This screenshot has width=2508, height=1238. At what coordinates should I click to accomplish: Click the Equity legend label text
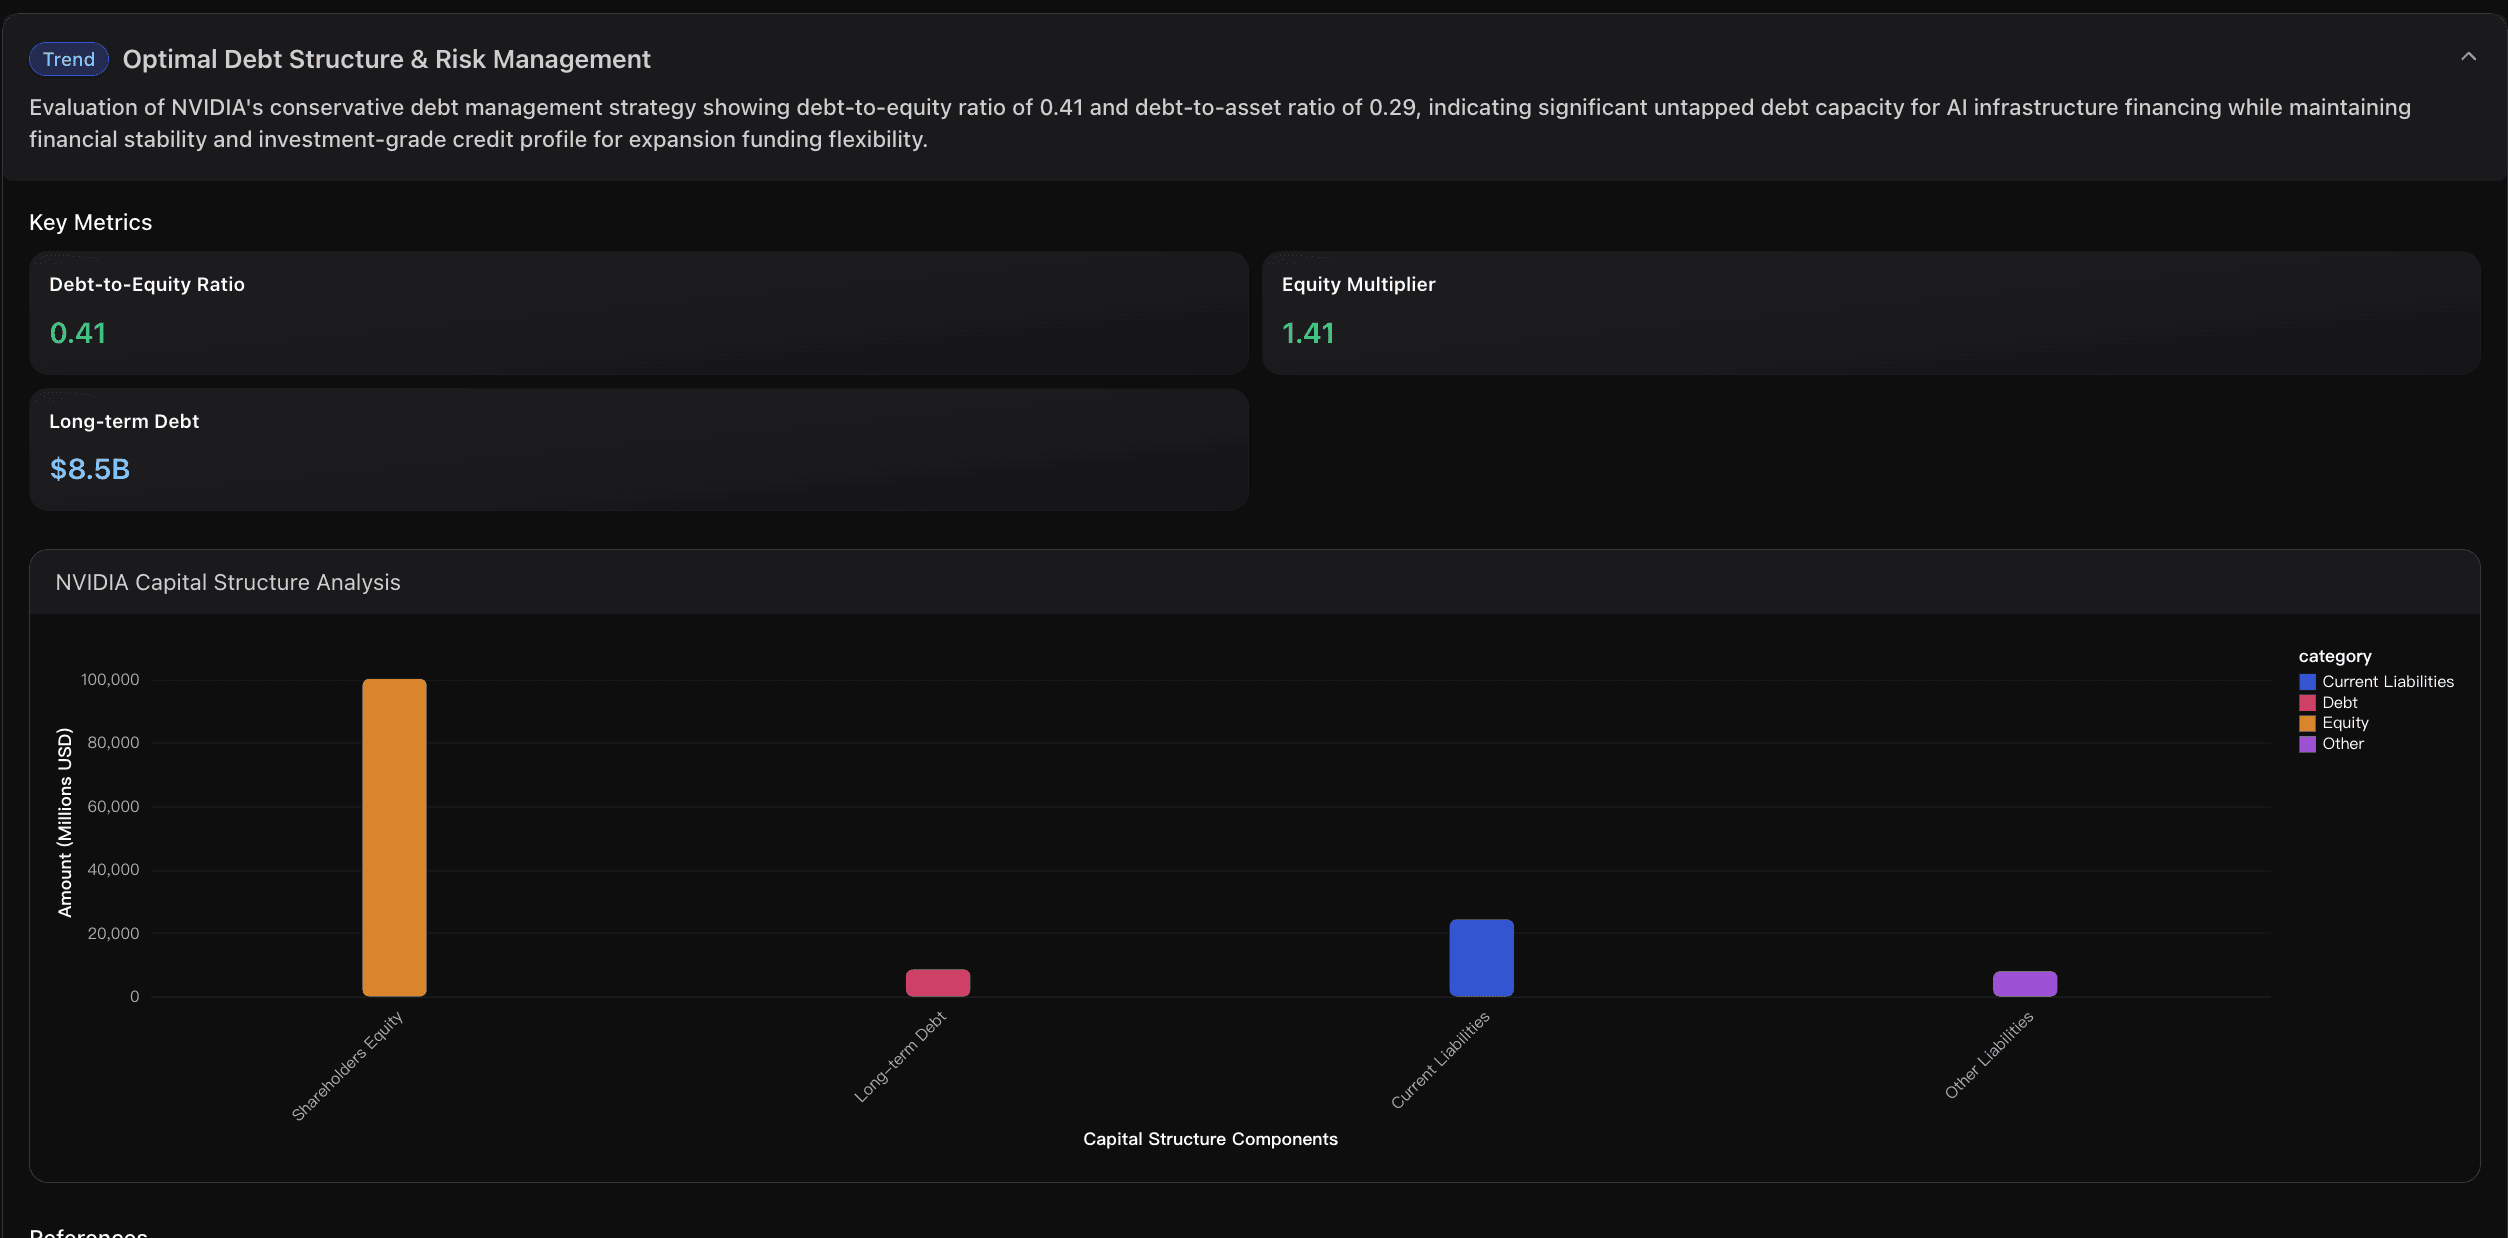coord(2345,723)
